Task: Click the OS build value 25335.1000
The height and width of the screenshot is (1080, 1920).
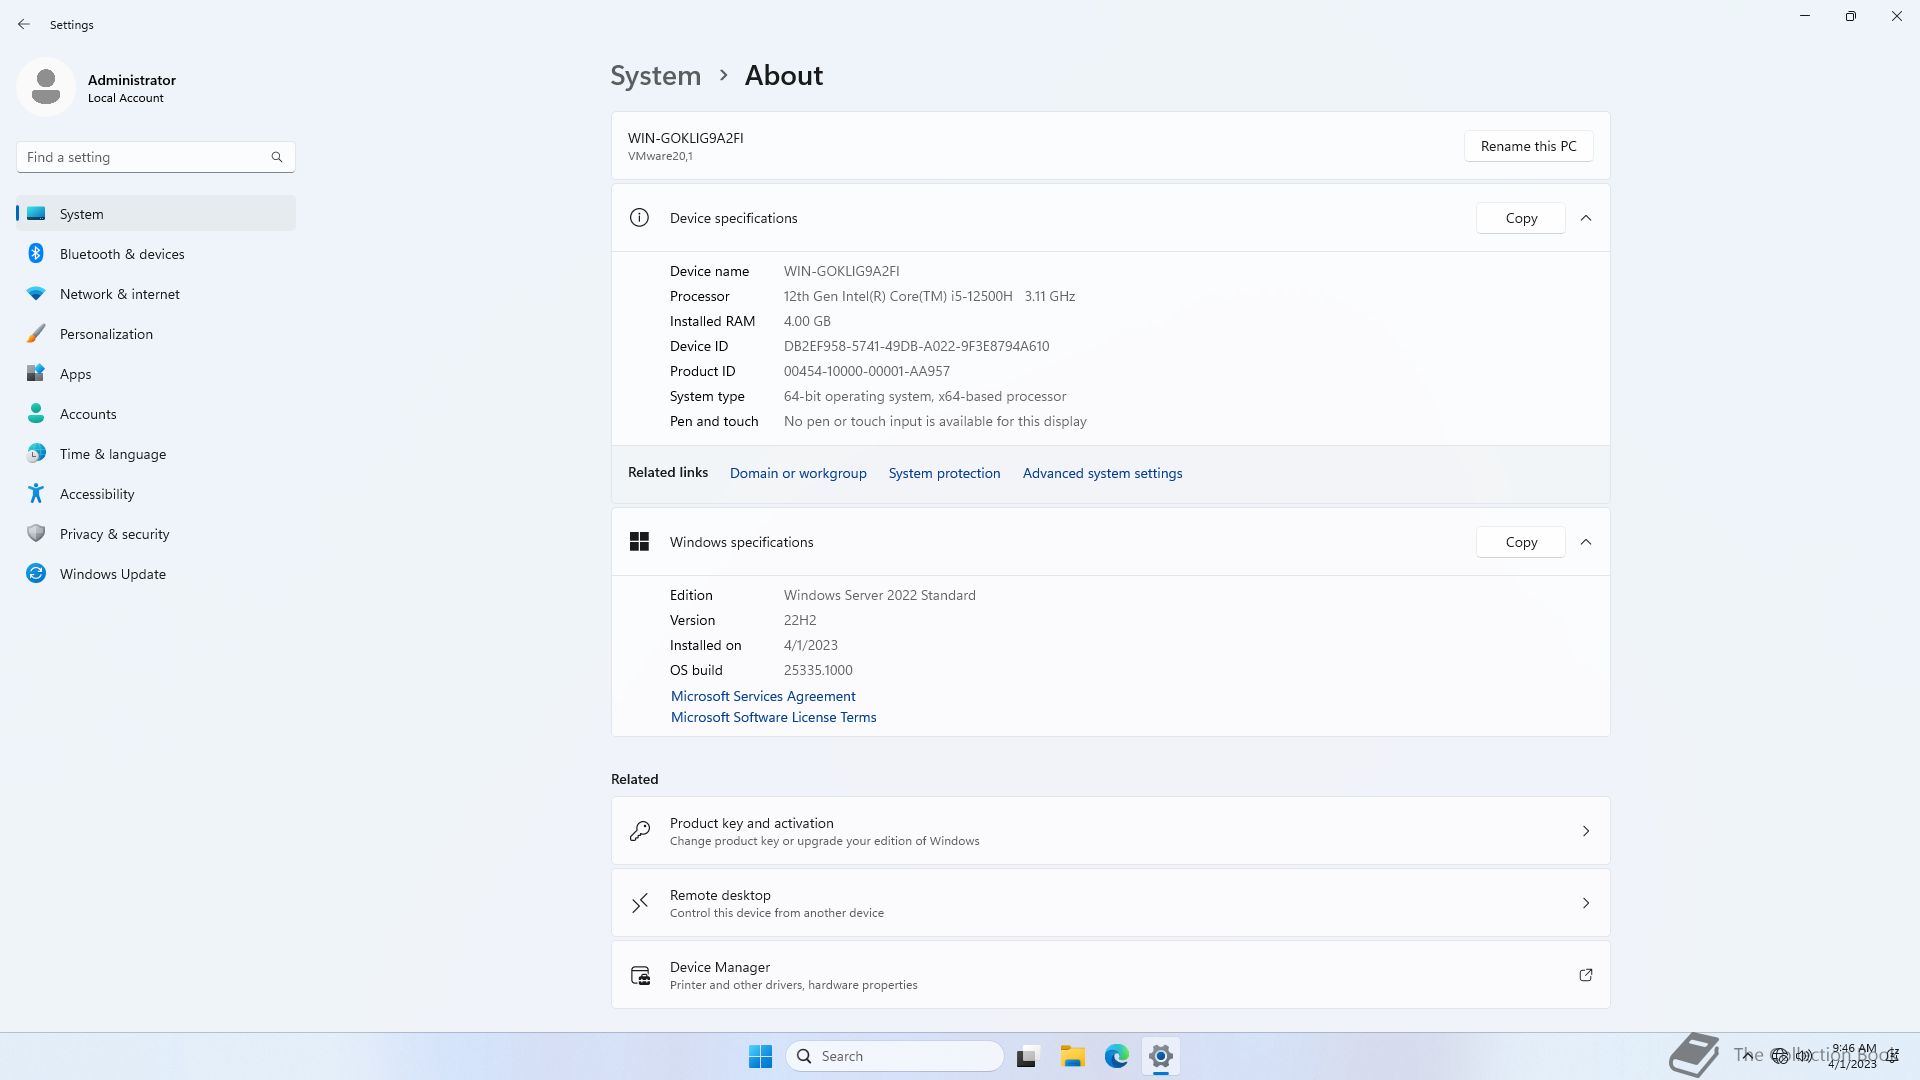Action: tap(818, 670)
